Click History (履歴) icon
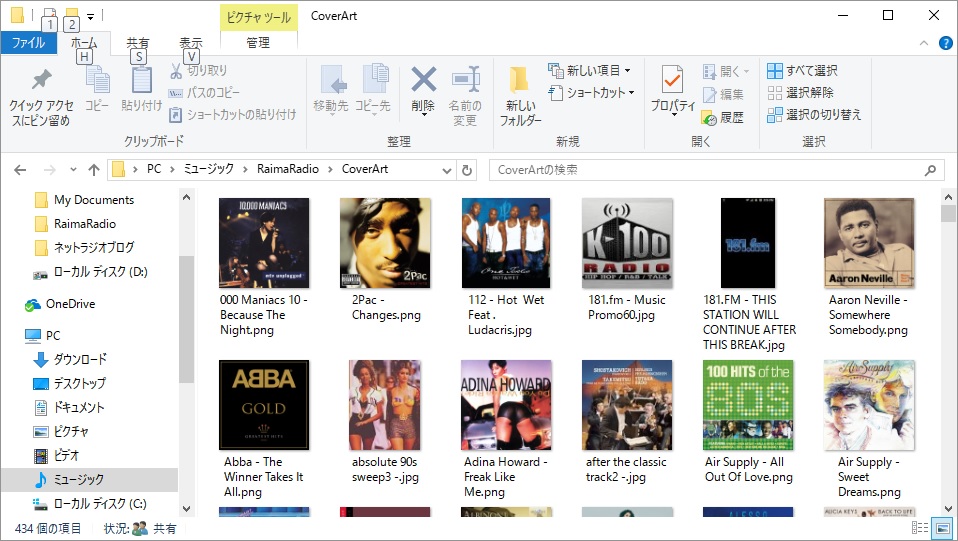Screen dimensions: 958x541 click(x=709, y=117)
